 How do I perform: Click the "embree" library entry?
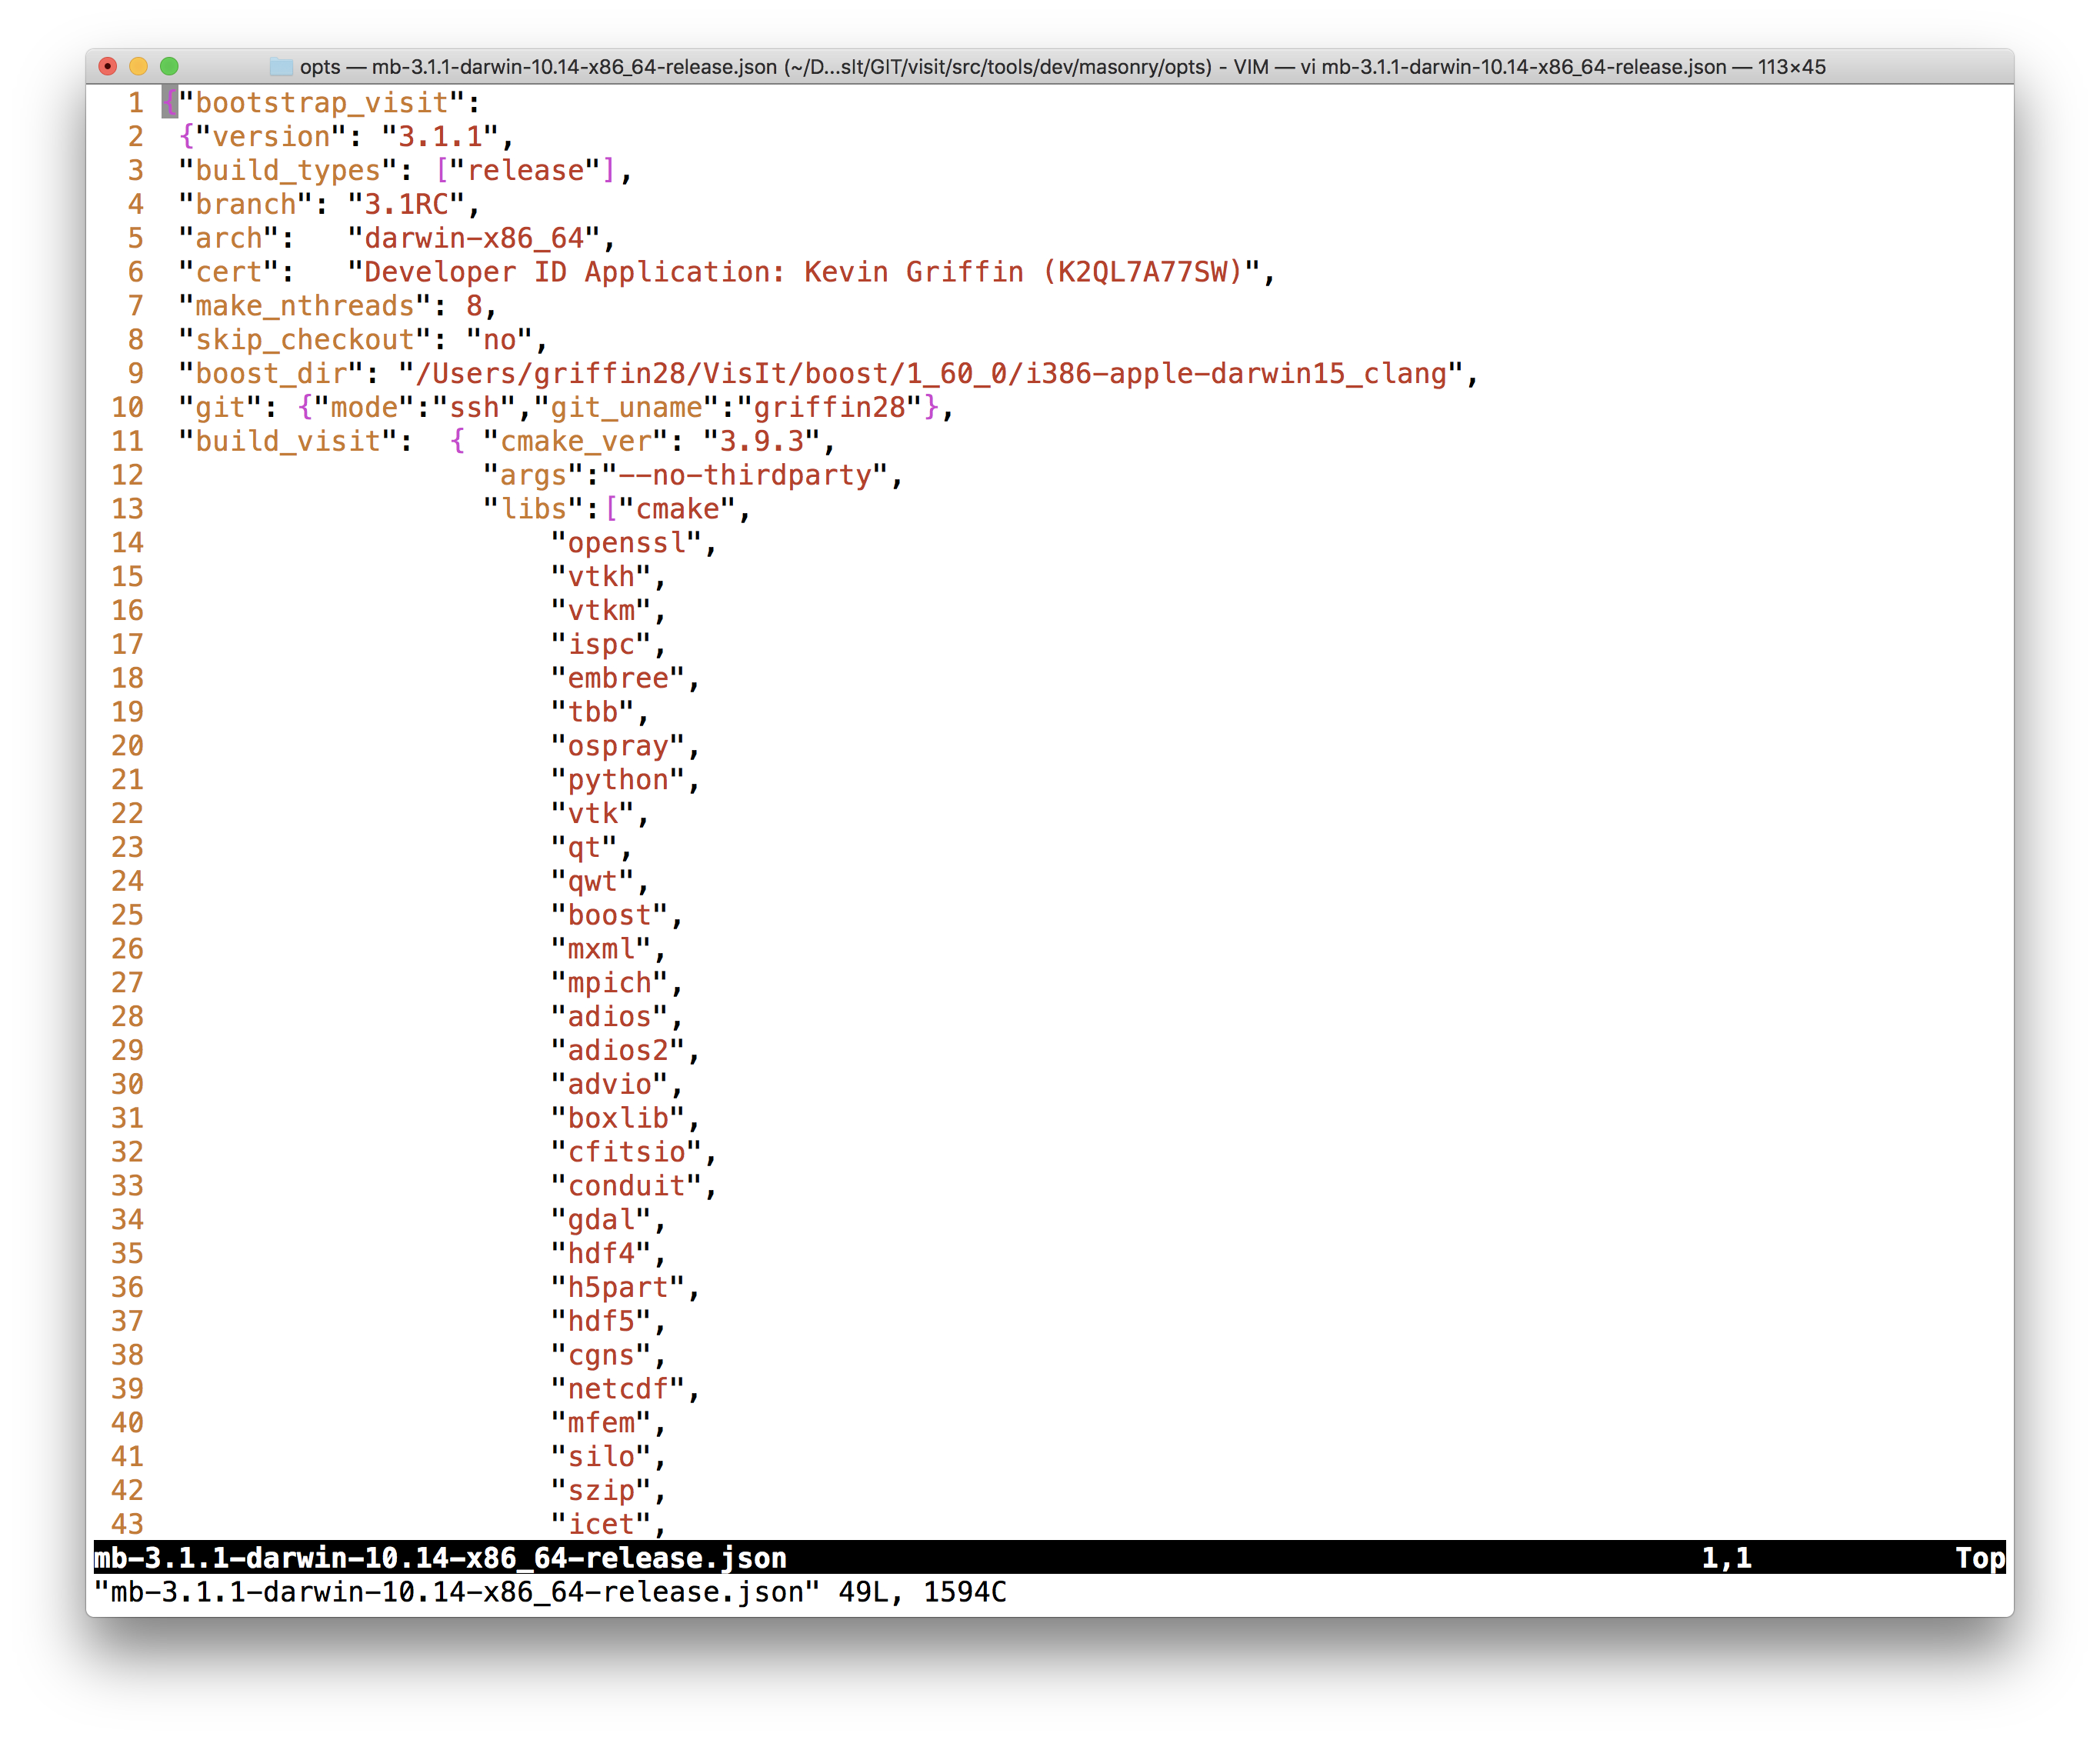click(618, 678)
